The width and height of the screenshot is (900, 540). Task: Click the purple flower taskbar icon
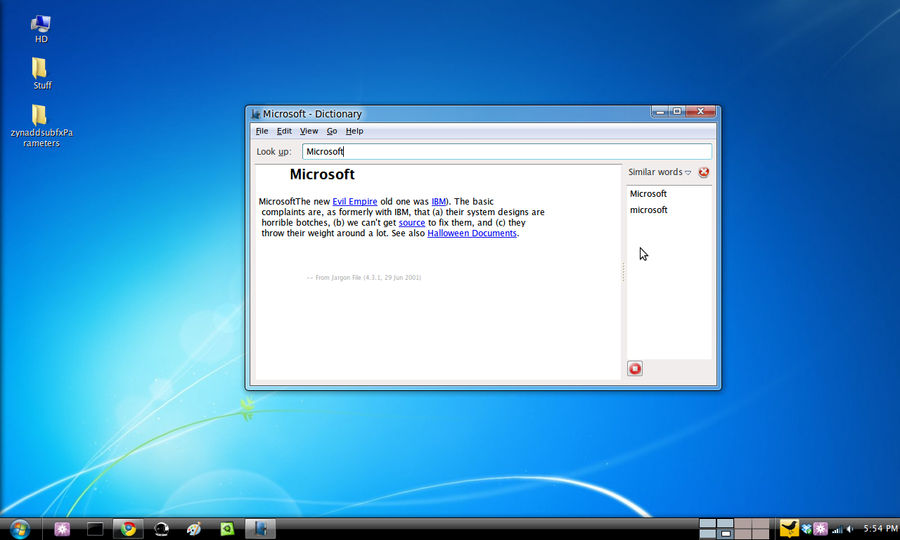click(62, 529)
